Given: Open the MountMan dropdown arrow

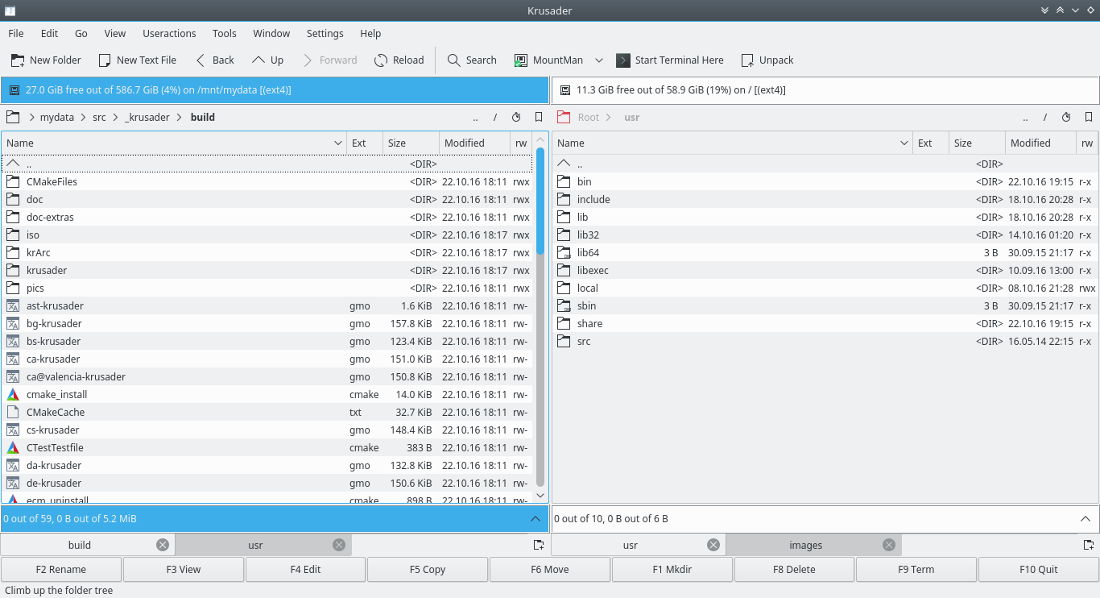Looking at the screenshot, I should point(598,60).
